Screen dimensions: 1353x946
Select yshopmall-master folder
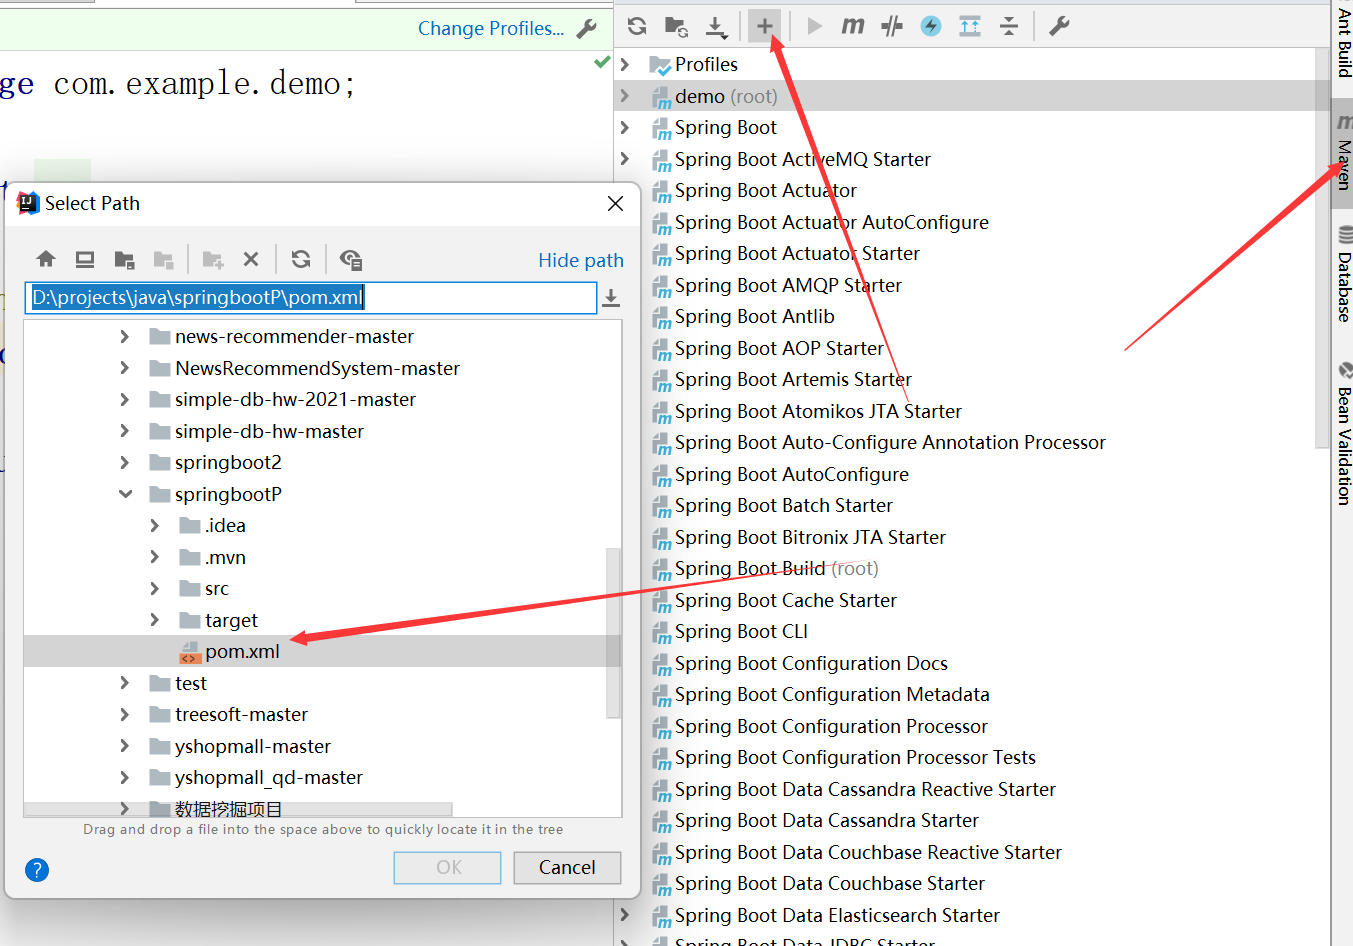[x=252, y=746]
